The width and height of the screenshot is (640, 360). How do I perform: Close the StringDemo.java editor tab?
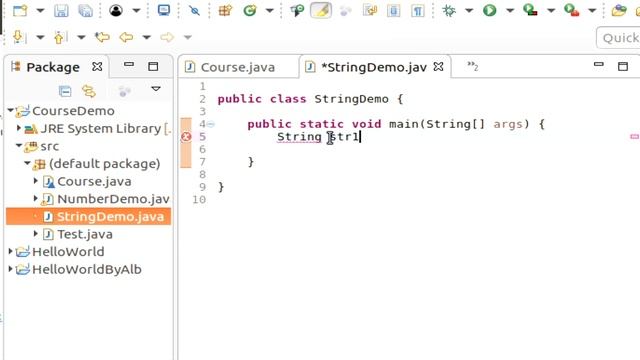pyautogui.click(x=438, y=67)
